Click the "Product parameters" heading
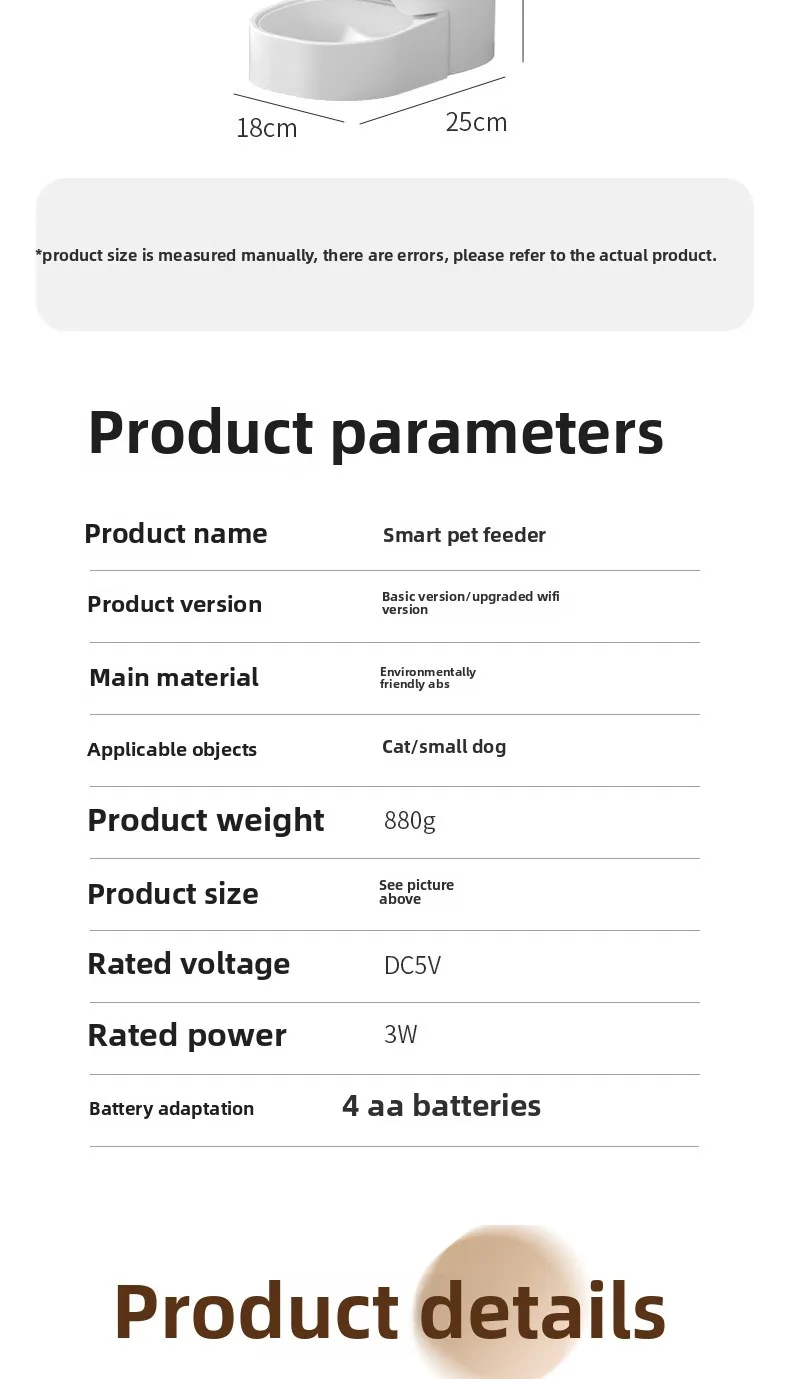790x1379 pixels. click(x=375, y=432)
